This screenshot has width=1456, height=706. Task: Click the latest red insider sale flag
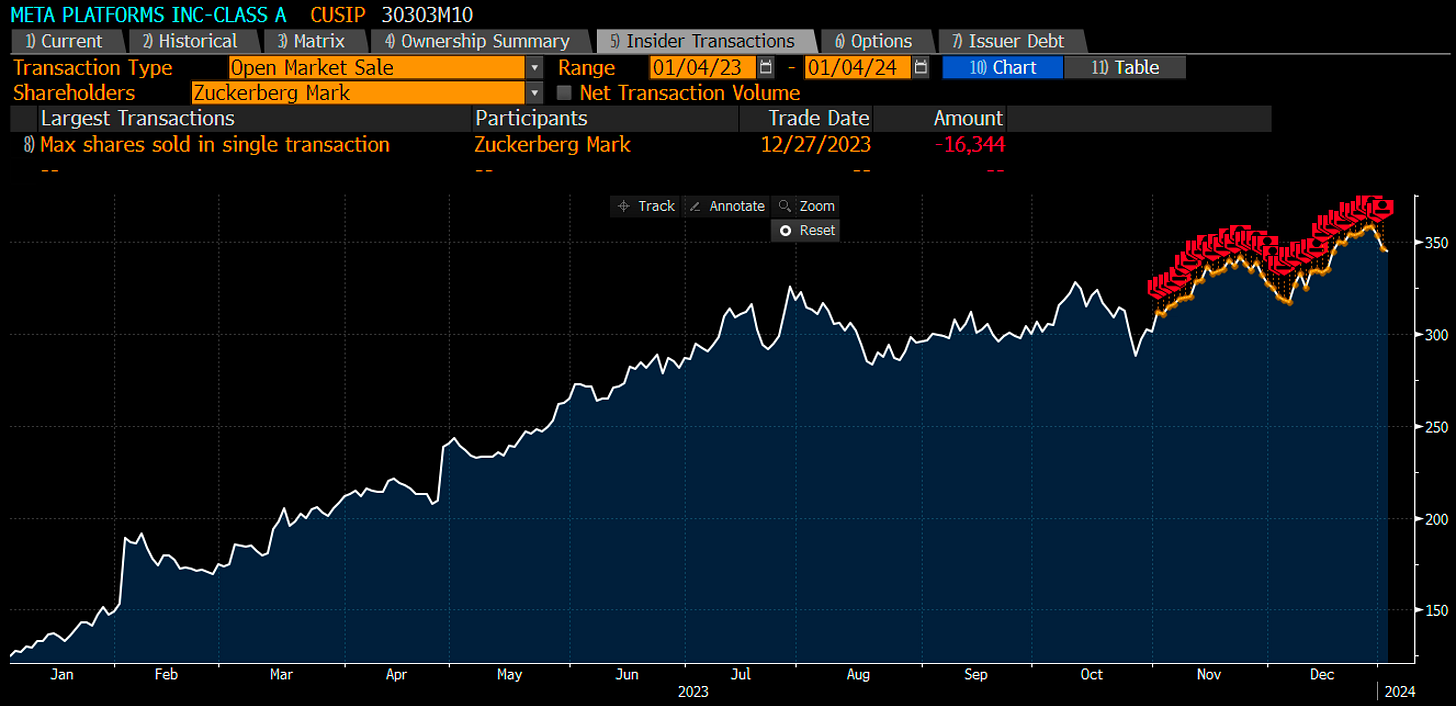tap(1383, 207)
